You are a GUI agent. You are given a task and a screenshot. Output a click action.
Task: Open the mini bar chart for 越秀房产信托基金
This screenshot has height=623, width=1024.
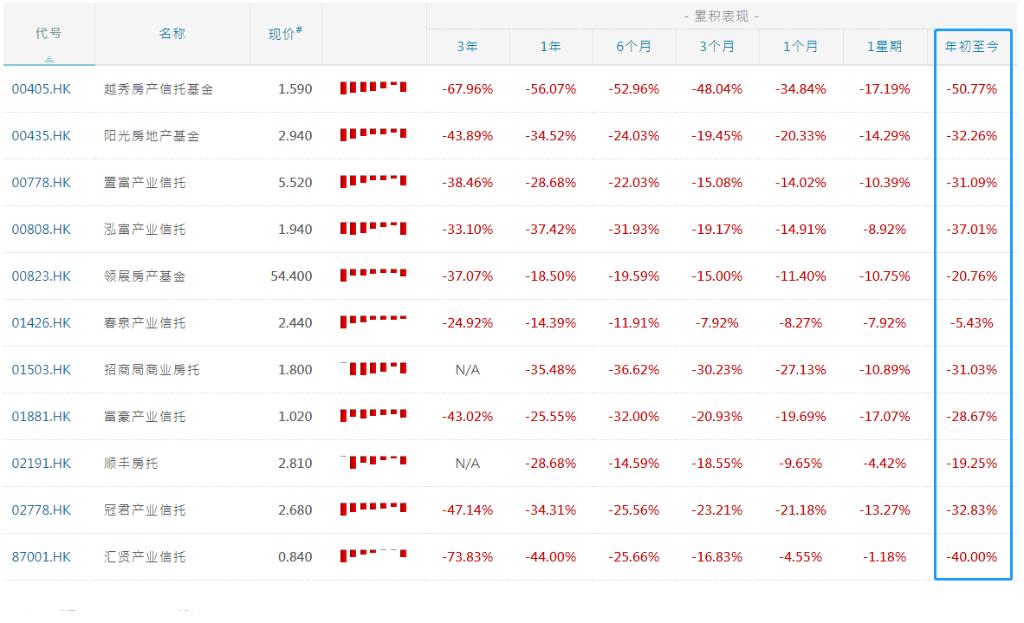pos(373,88)
